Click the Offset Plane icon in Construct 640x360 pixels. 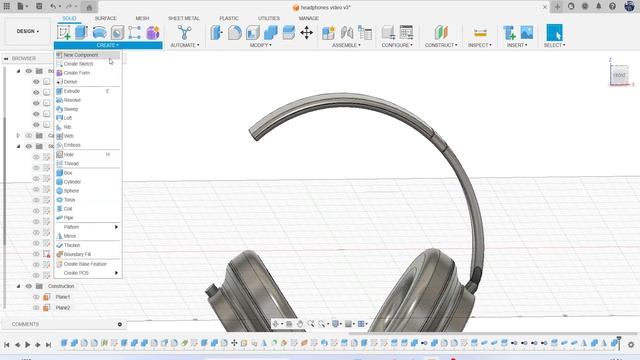441,32
